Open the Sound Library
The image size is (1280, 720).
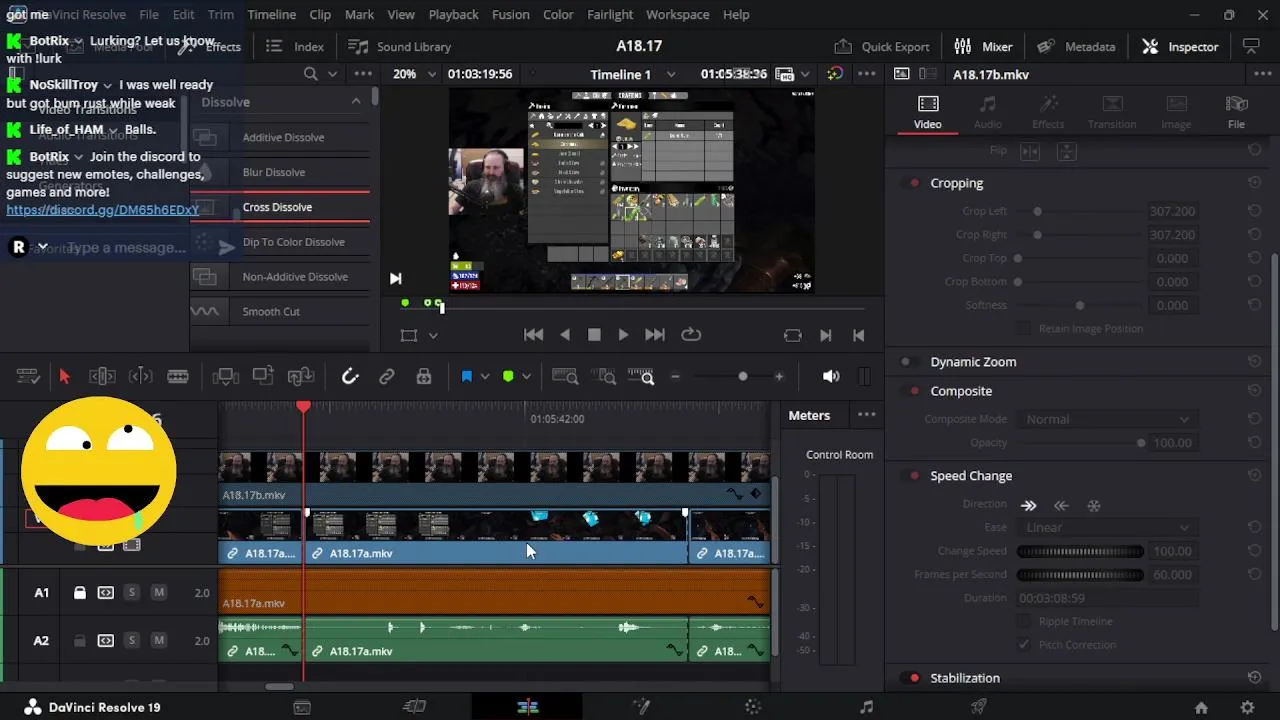coord(399,46)
